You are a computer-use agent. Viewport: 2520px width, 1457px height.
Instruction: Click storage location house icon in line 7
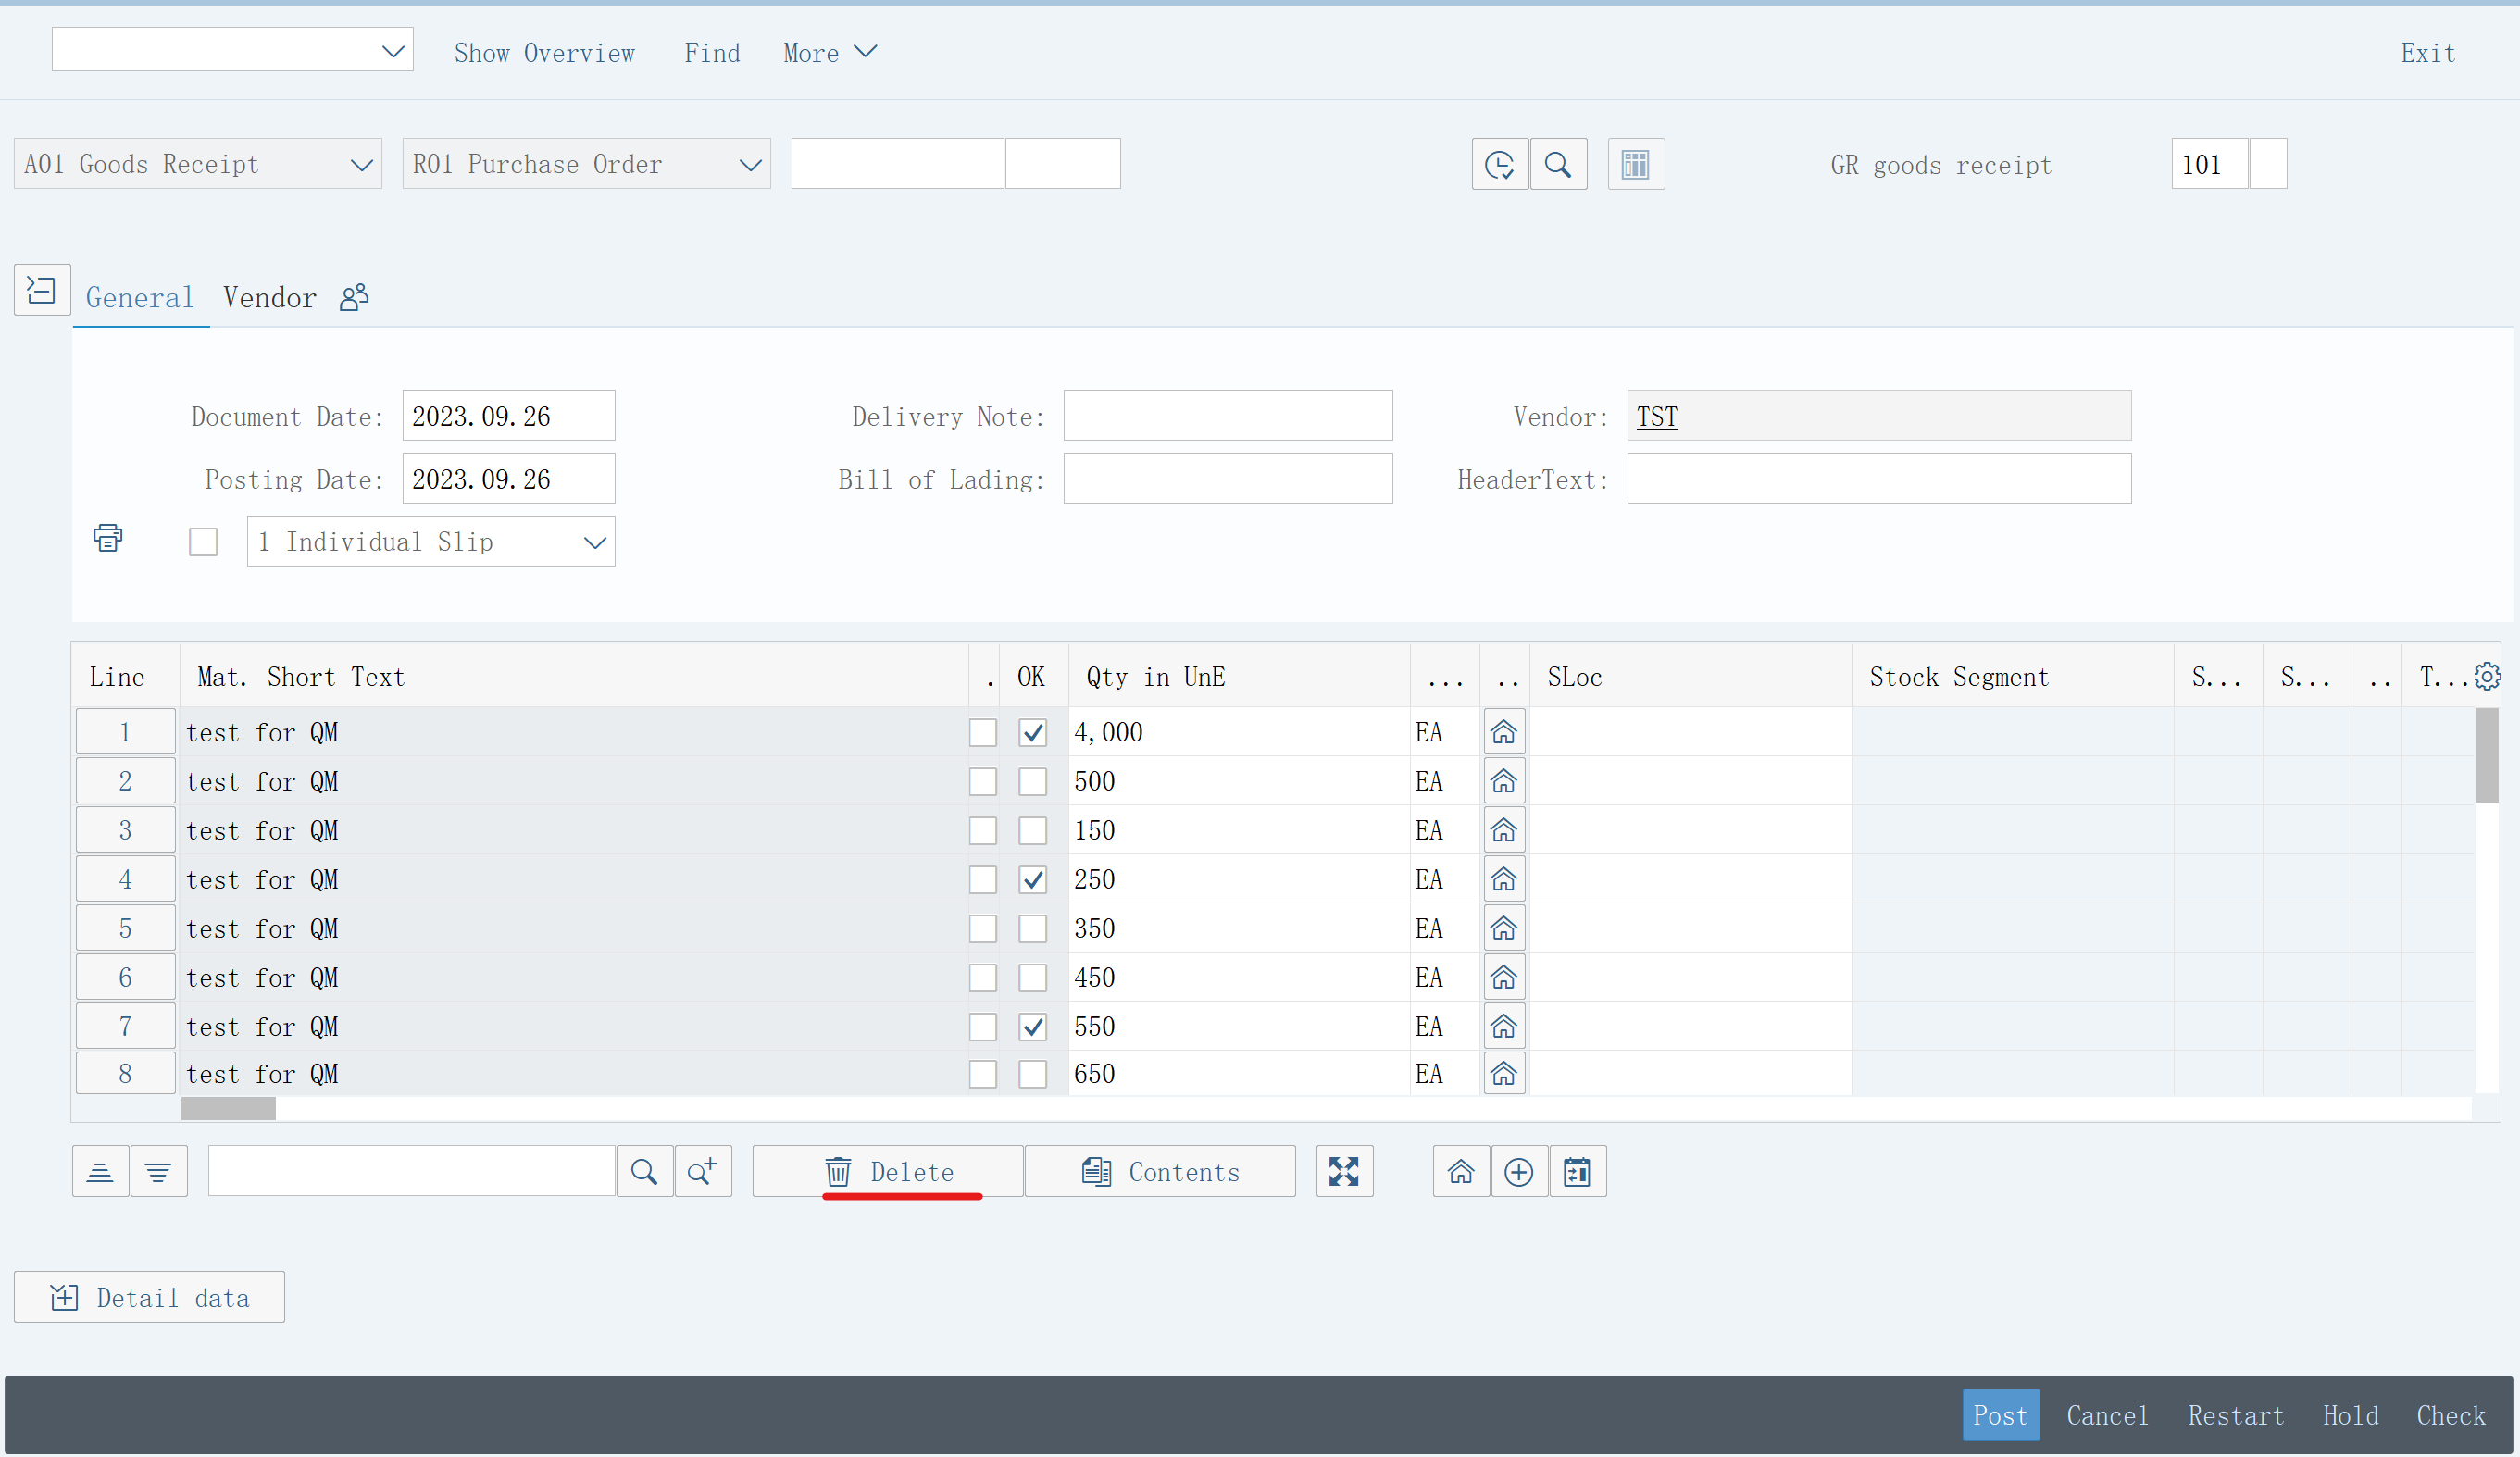(x=1503, y=1027)
